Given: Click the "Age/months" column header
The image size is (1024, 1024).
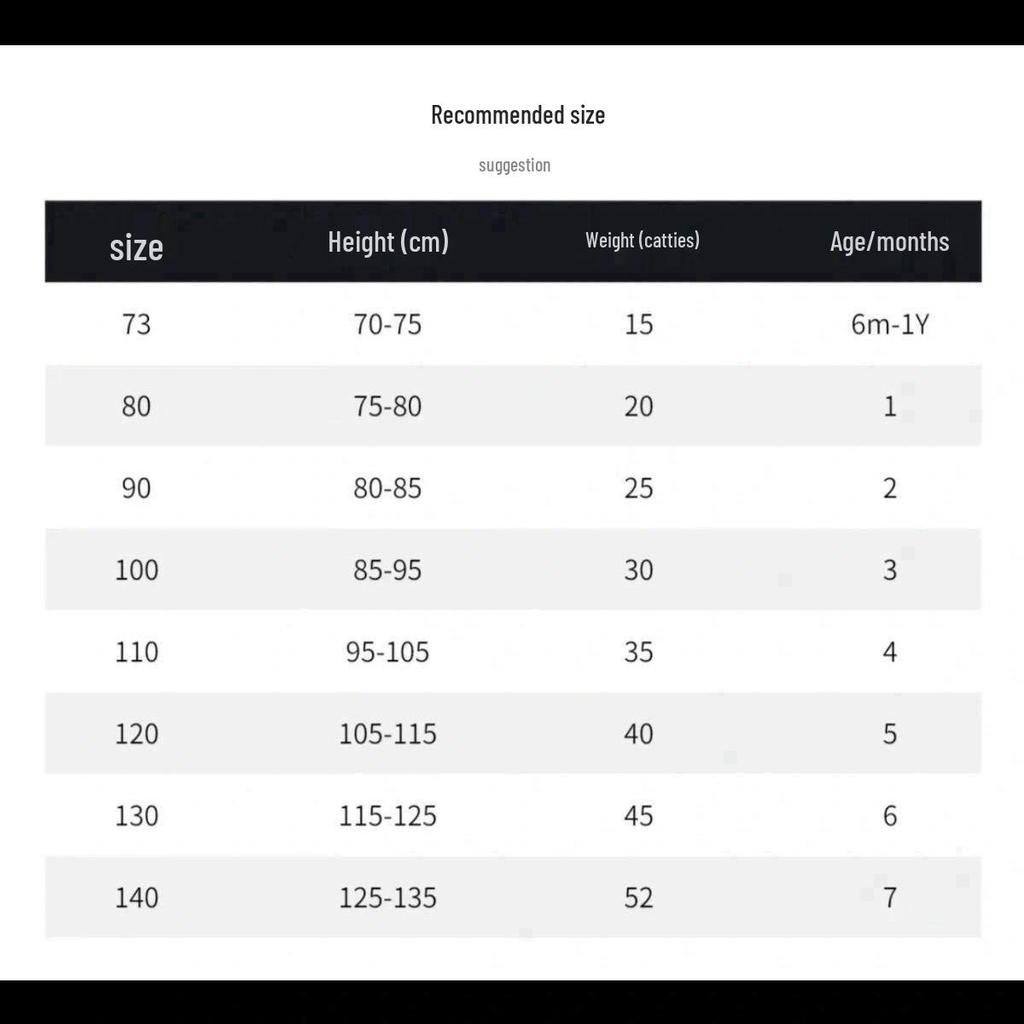Looking at the screenshot, I should (889, 242).
